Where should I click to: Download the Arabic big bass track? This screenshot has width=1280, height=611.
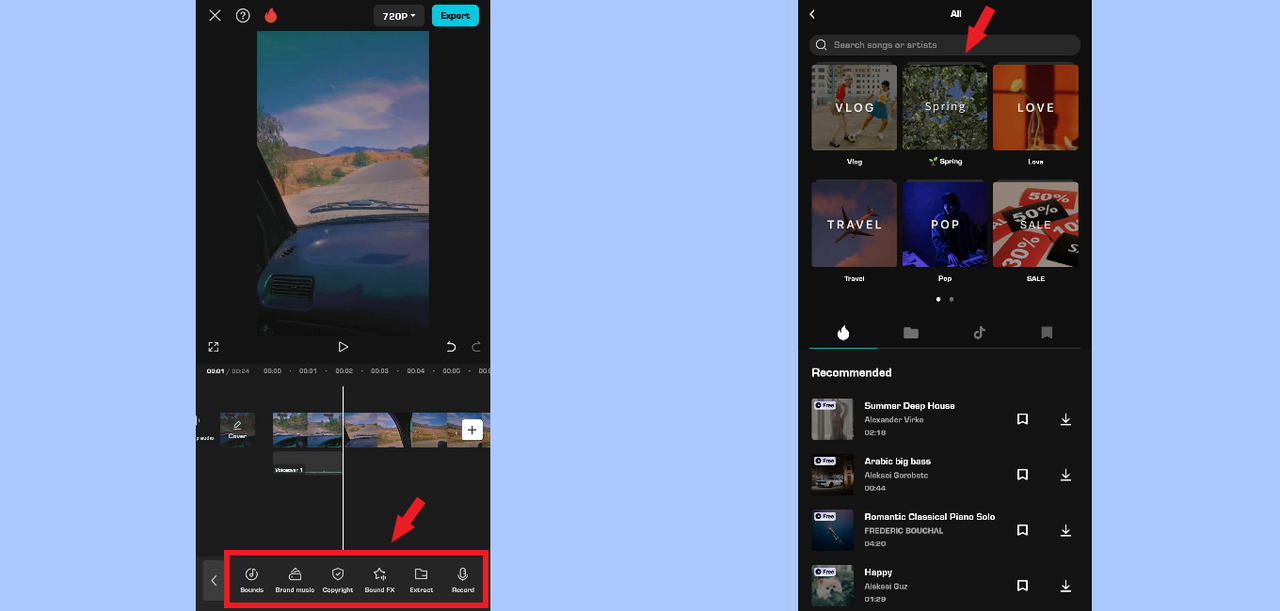(x=1066, y=475)
